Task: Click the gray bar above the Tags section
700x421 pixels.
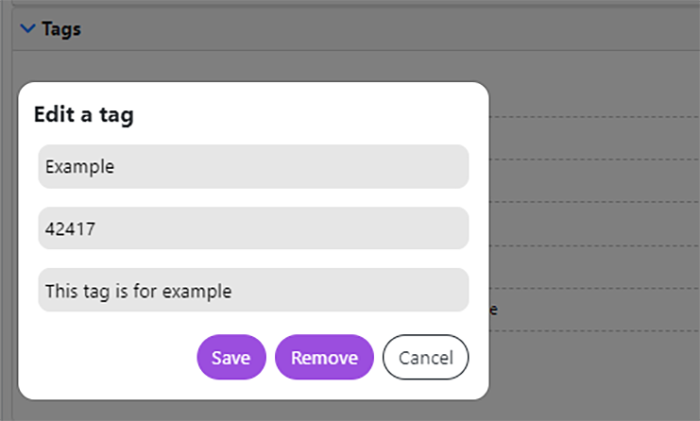Action: click(350, 4)
